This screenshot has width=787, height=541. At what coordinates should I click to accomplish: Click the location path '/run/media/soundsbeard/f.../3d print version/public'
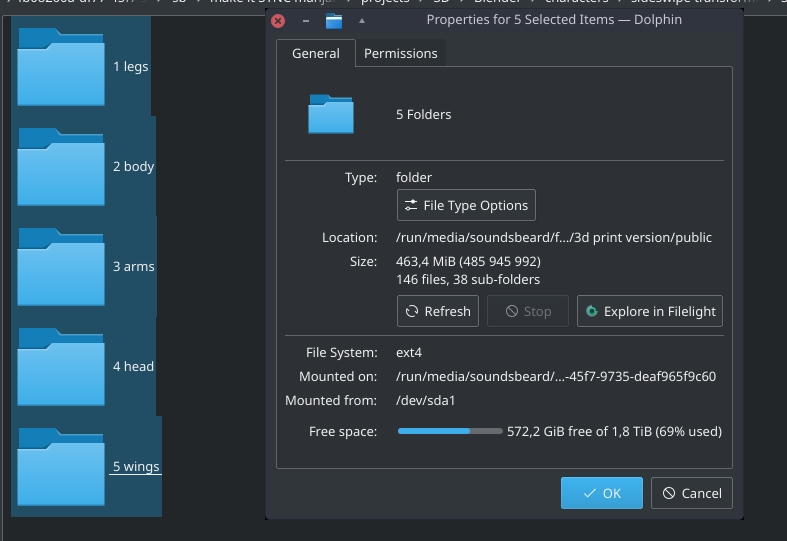coord(554,237)
